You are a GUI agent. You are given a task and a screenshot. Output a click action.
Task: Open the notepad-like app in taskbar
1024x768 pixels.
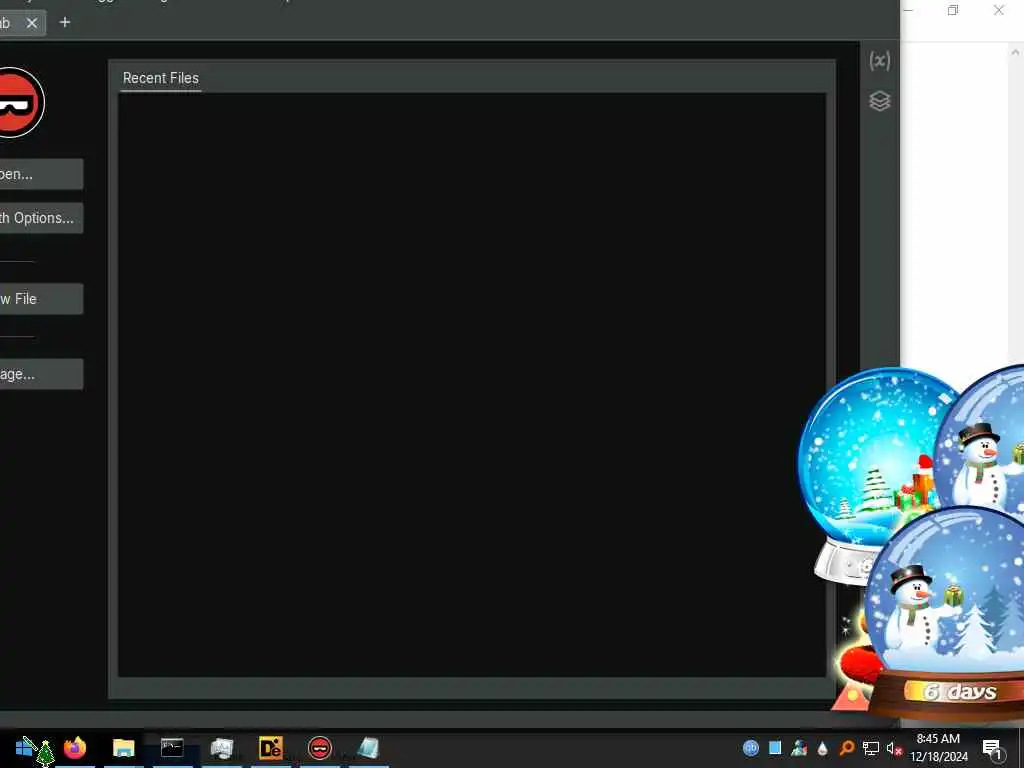368,748
